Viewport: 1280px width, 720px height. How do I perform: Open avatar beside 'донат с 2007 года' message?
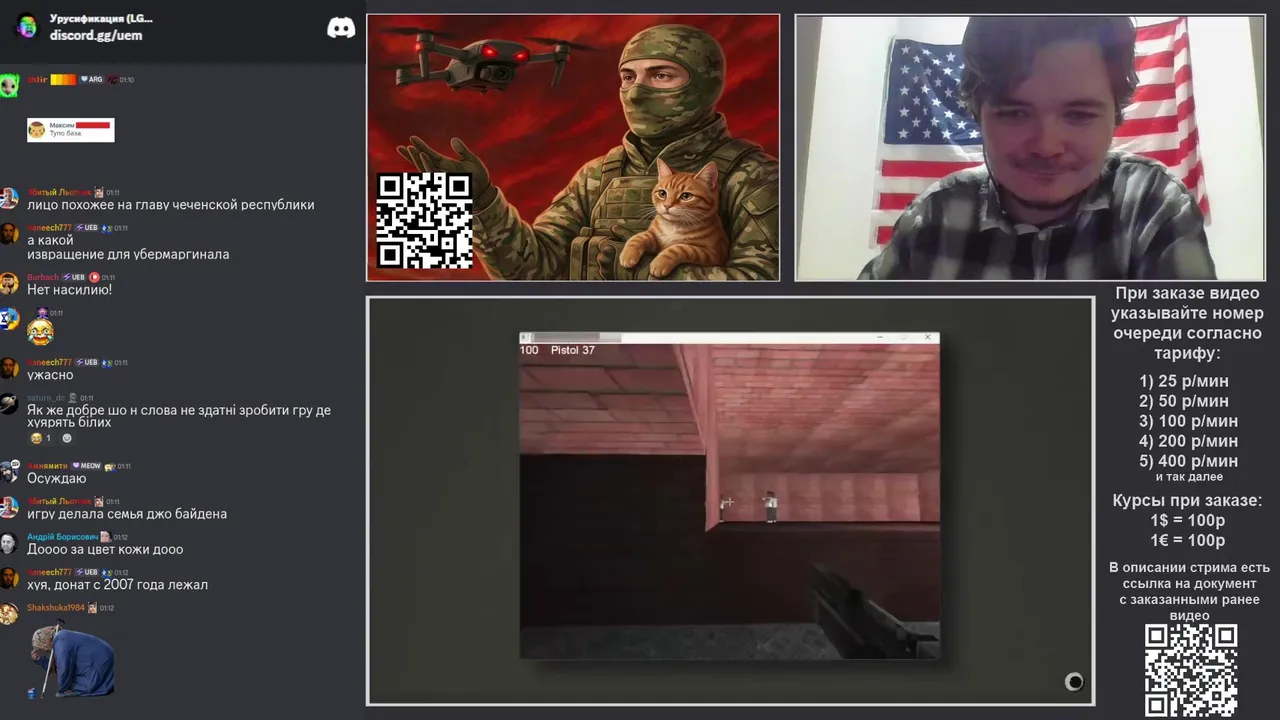pyautogui.click(x=8, y=578)
